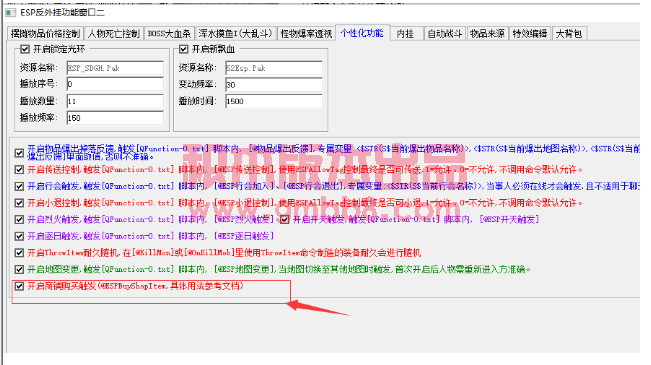This screenshot has width=651, height=365.
Task: Open the 怪物爆率透视 tab
Action: point(306,34)
